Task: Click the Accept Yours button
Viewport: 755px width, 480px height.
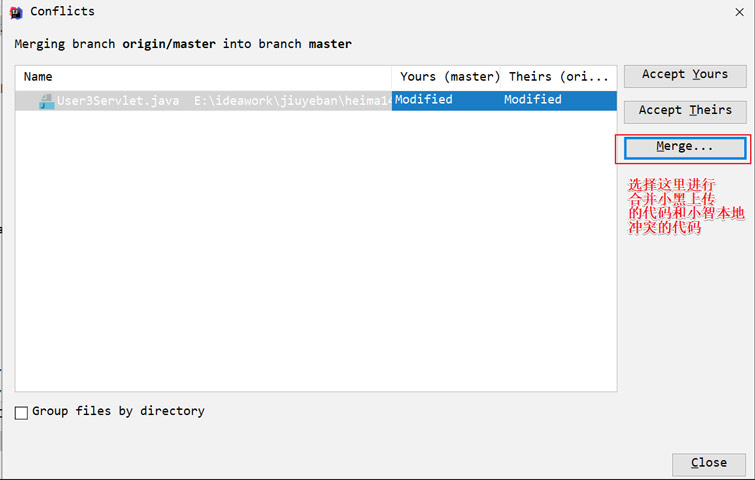Action: [685, 76]
